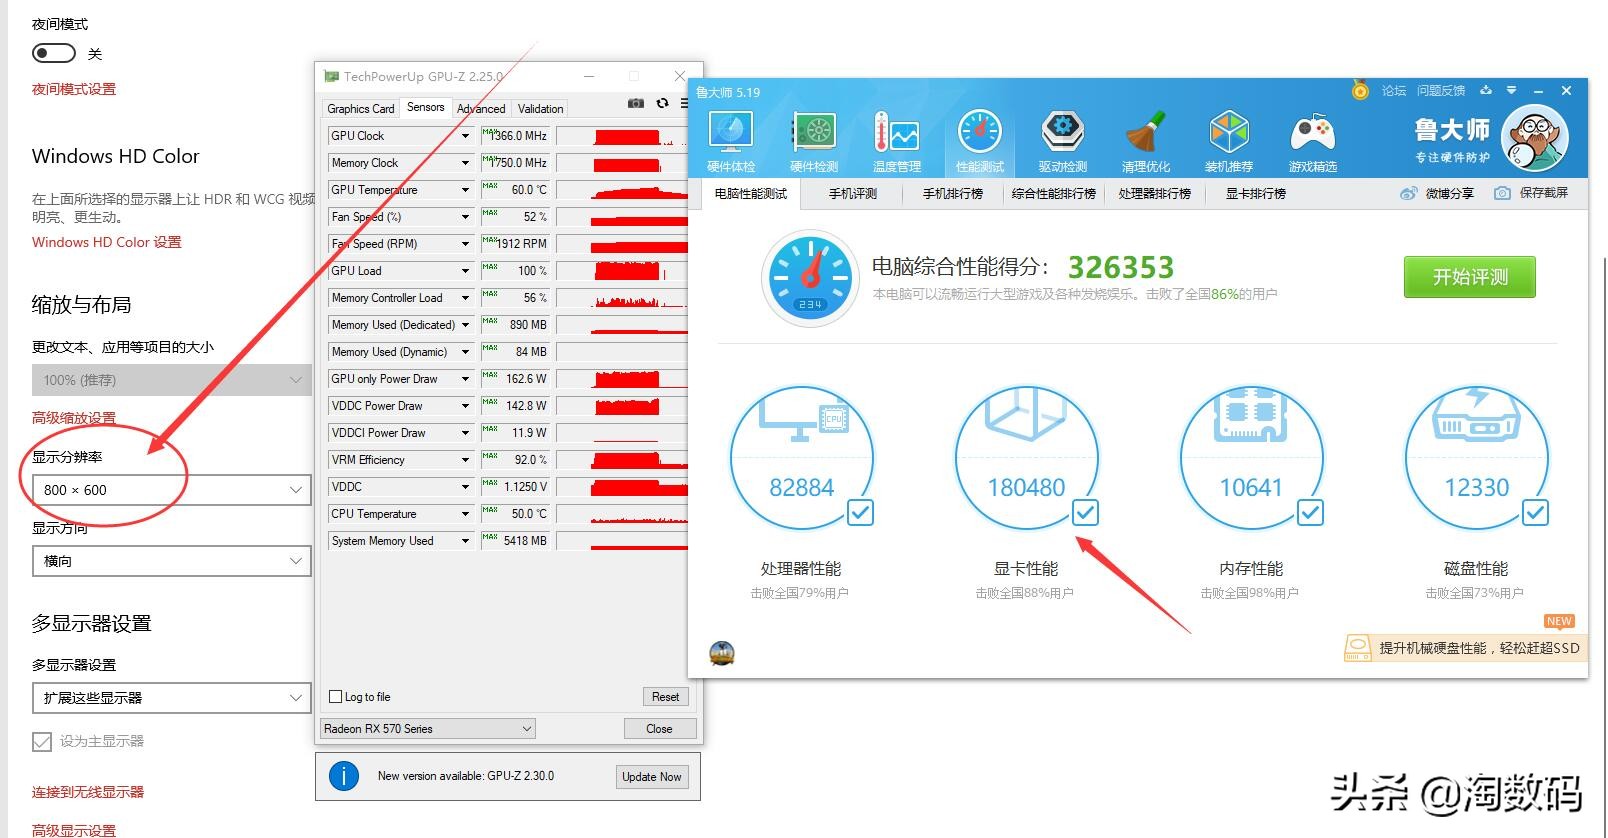Click the 微博分享 share icon
The height and width of the screenshot is (838, 1608).
[x=1408, y=193]
